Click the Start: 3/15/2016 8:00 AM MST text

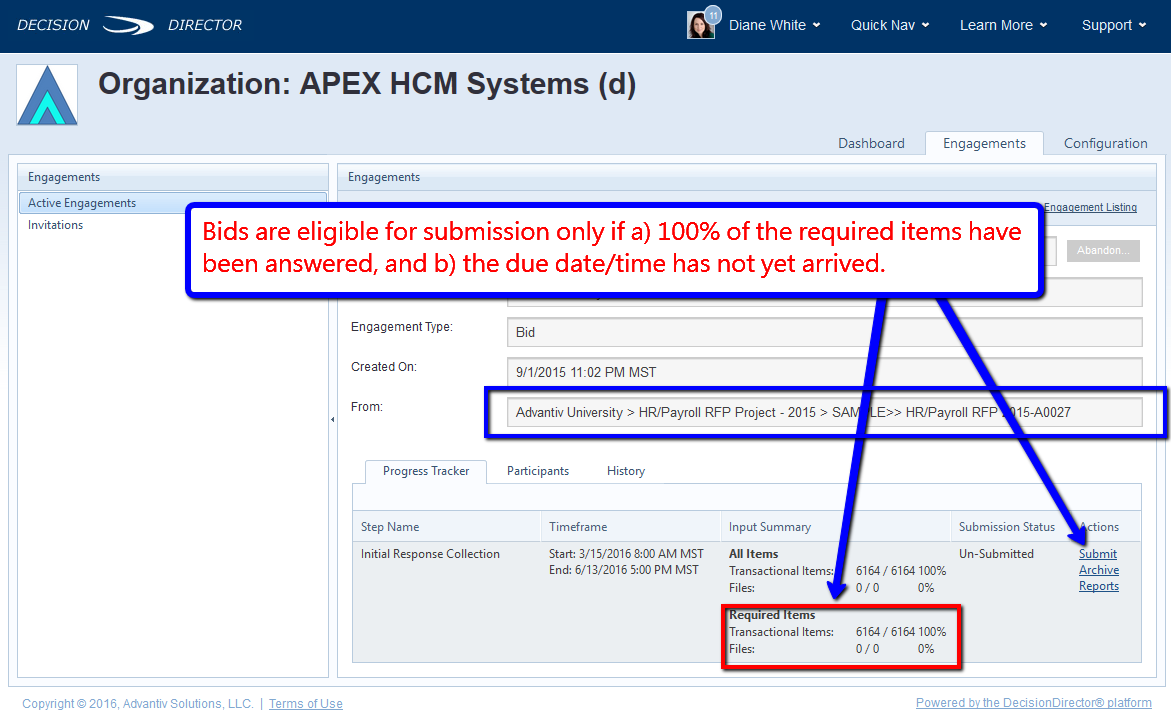pyautogui.click(x=626, y=554)
